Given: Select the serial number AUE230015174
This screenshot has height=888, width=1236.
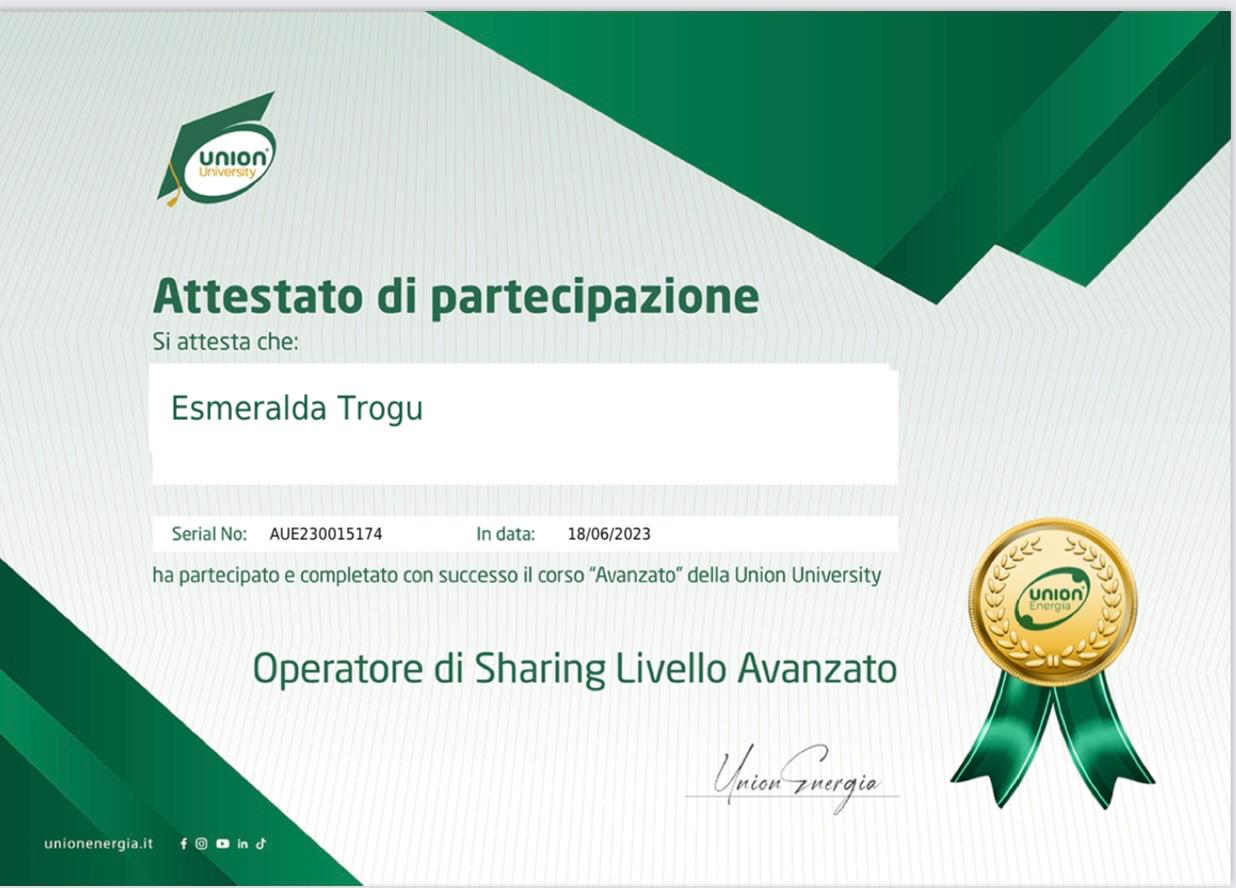Looking at the screenshot, I should point(325,534).
